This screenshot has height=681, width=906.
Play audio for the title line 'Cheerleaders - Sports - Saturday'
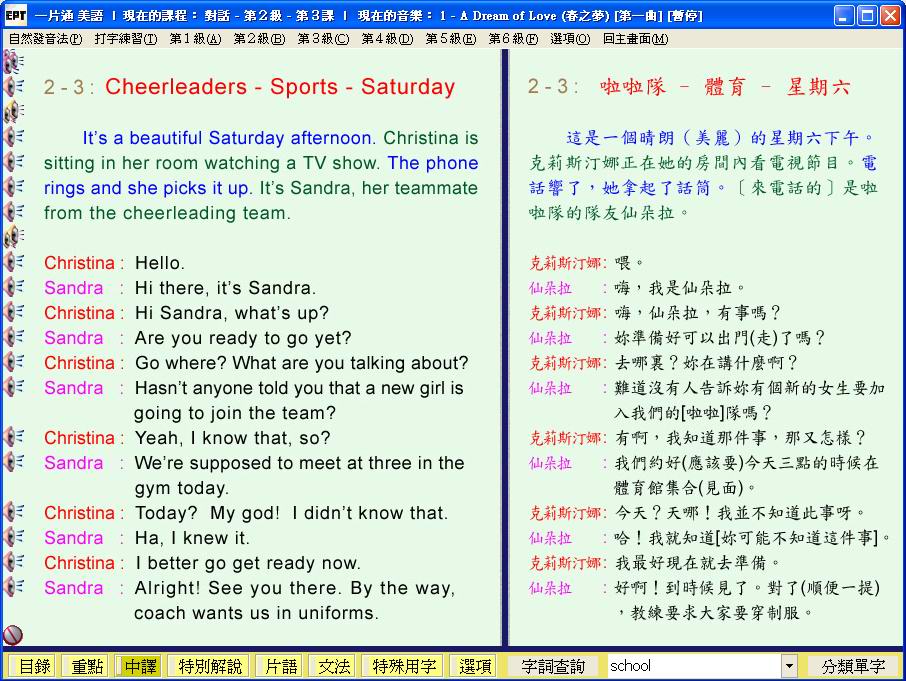[14, 87]
